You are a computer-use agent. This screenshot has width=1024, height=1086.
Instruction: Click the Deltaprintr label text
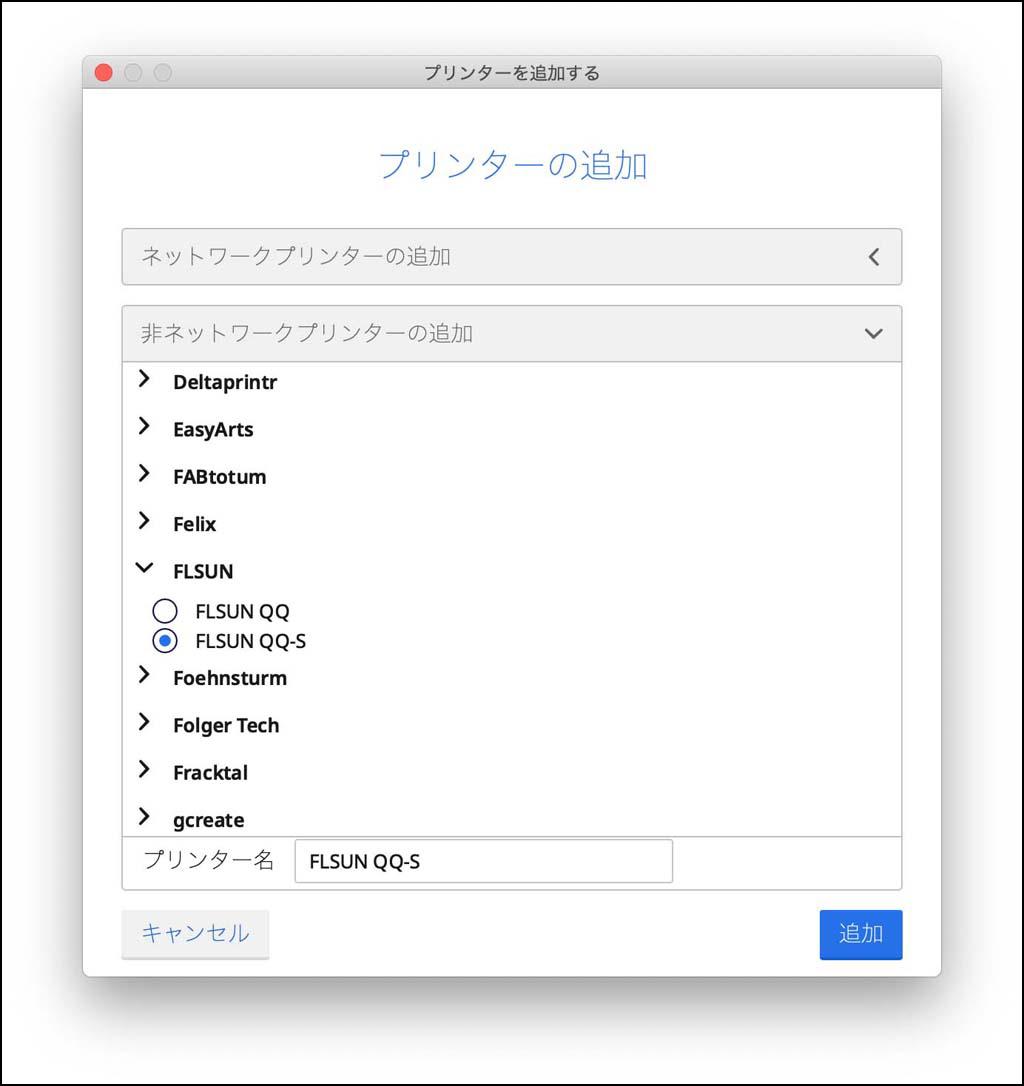pyautogui.click(x=225, y=382)
